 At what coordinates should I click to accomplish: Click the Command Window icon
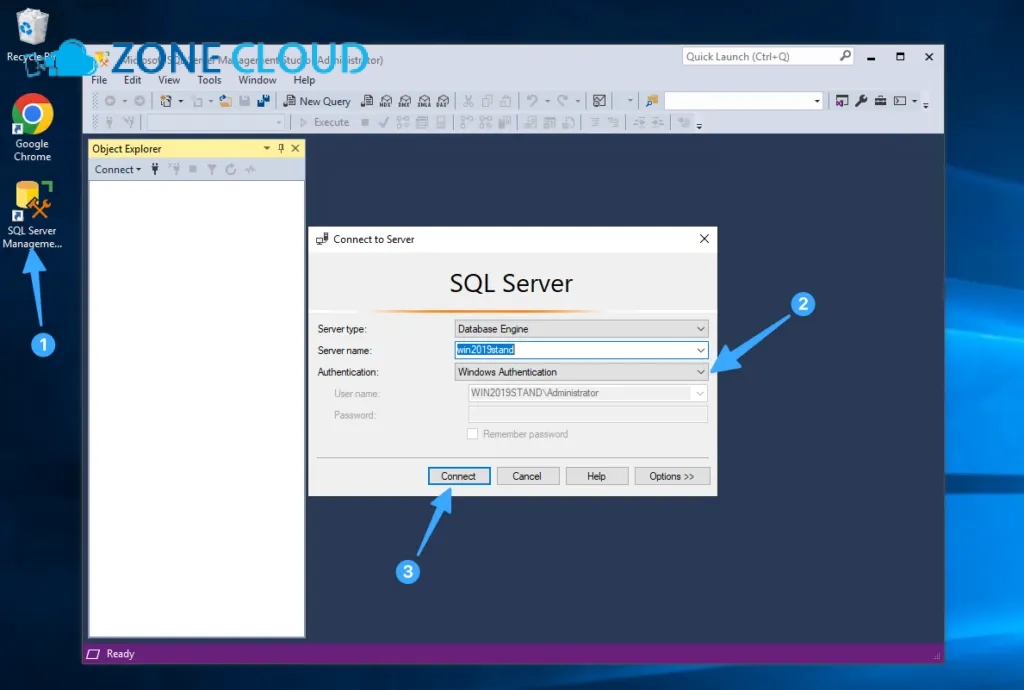(900, 101)
